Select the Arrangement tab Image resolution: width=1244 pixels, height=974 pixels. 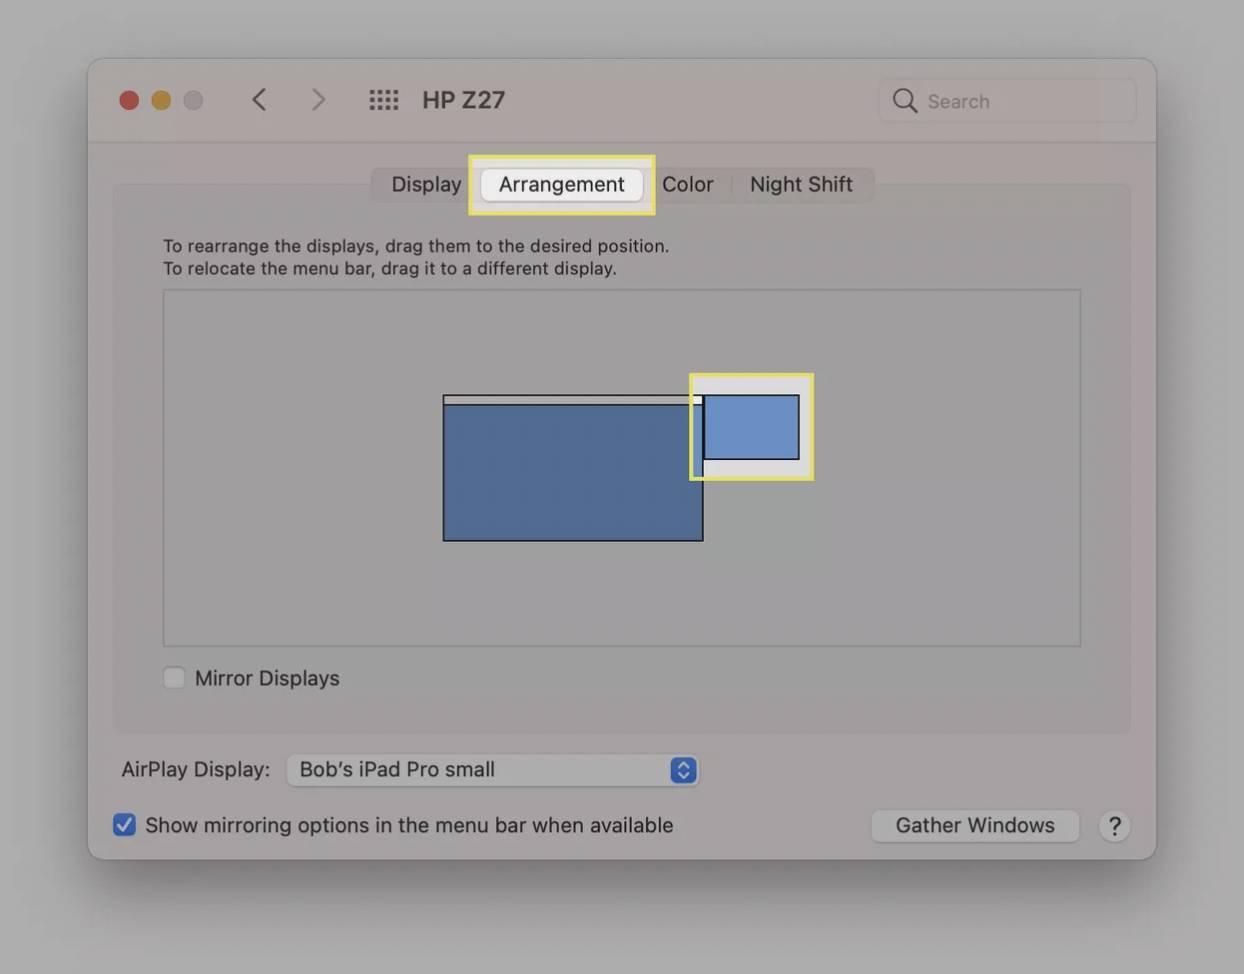[561, 185]
